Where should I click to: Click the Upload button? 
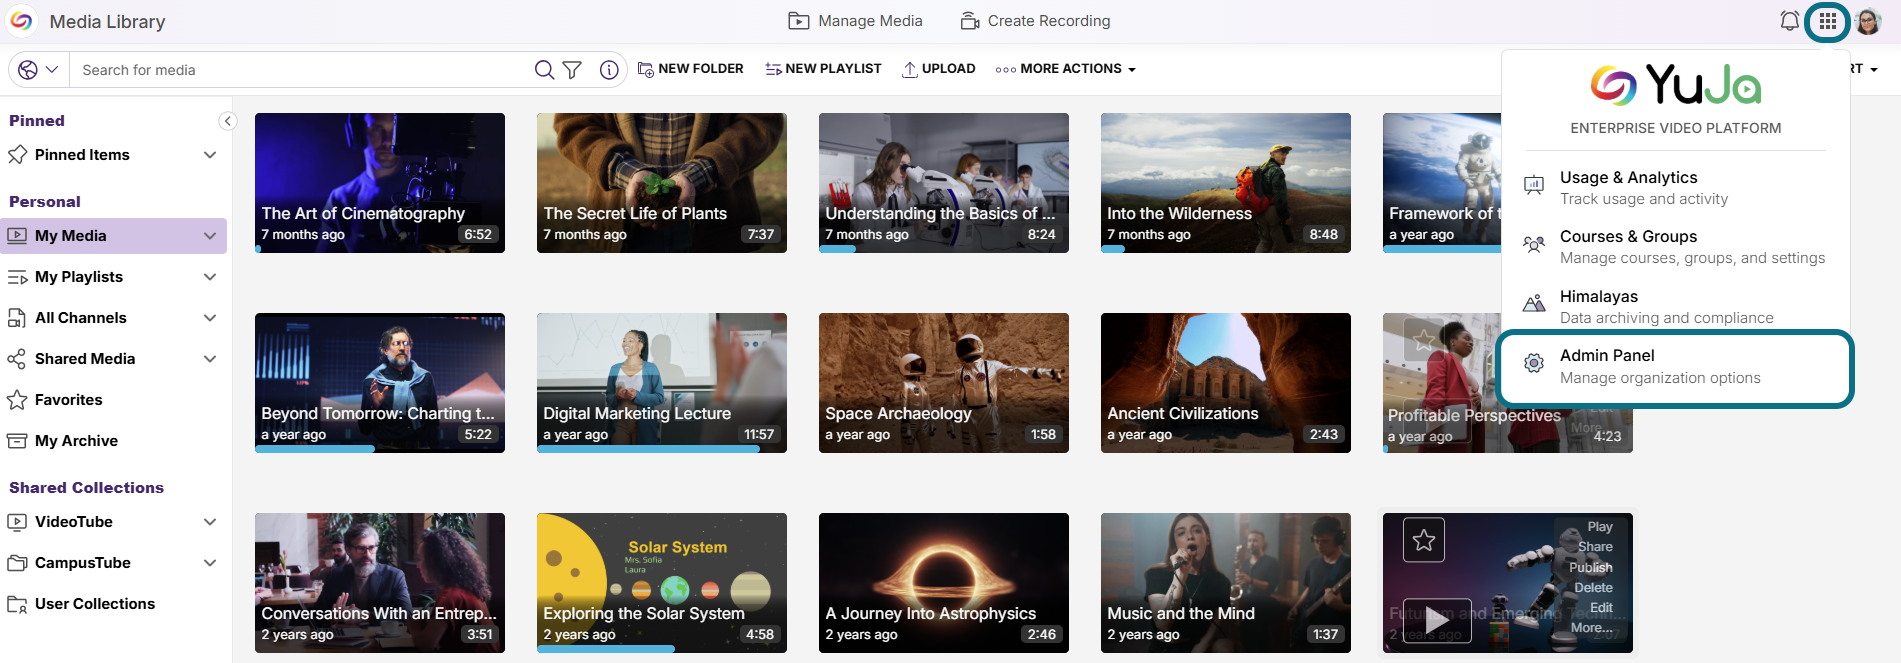point(938,69)
